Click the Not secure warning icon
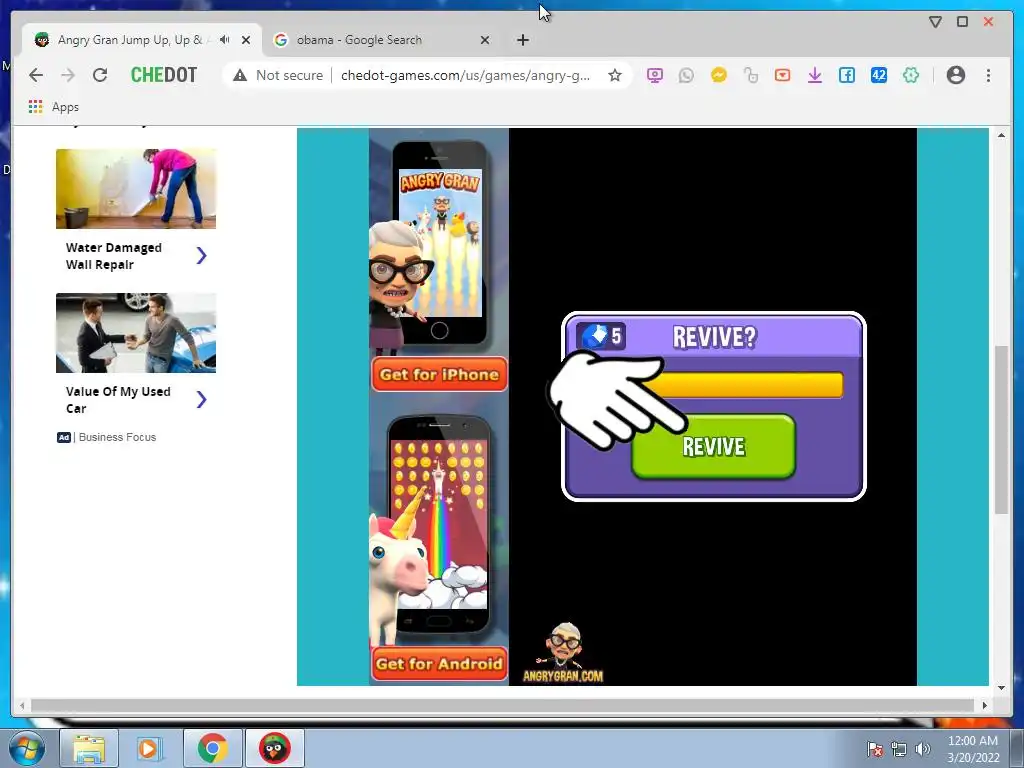1024x768 pixels. point(240,75)
